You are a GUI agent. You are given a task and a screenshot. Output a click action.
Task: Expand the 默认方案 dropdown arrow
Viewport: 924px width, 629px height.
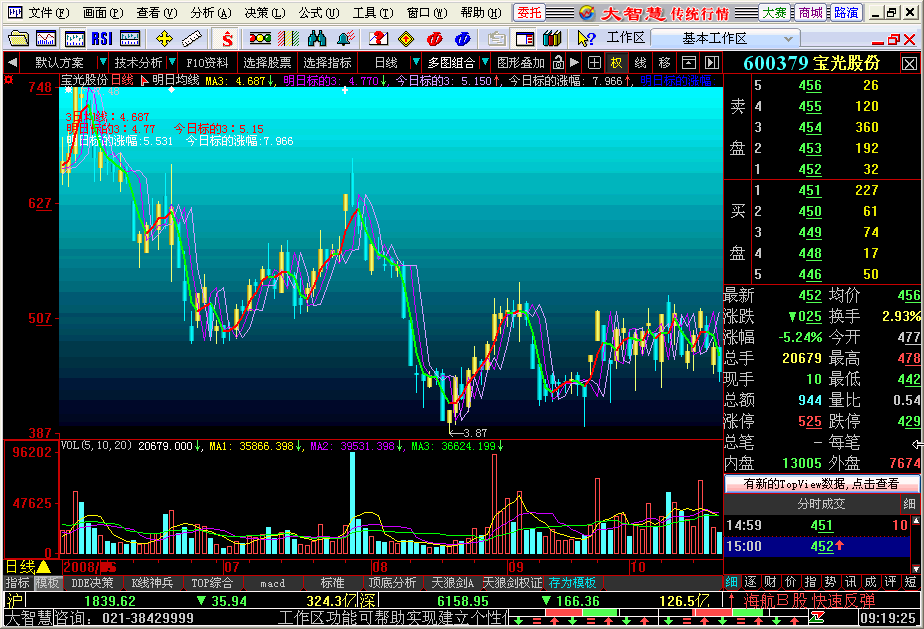point(103,62)
